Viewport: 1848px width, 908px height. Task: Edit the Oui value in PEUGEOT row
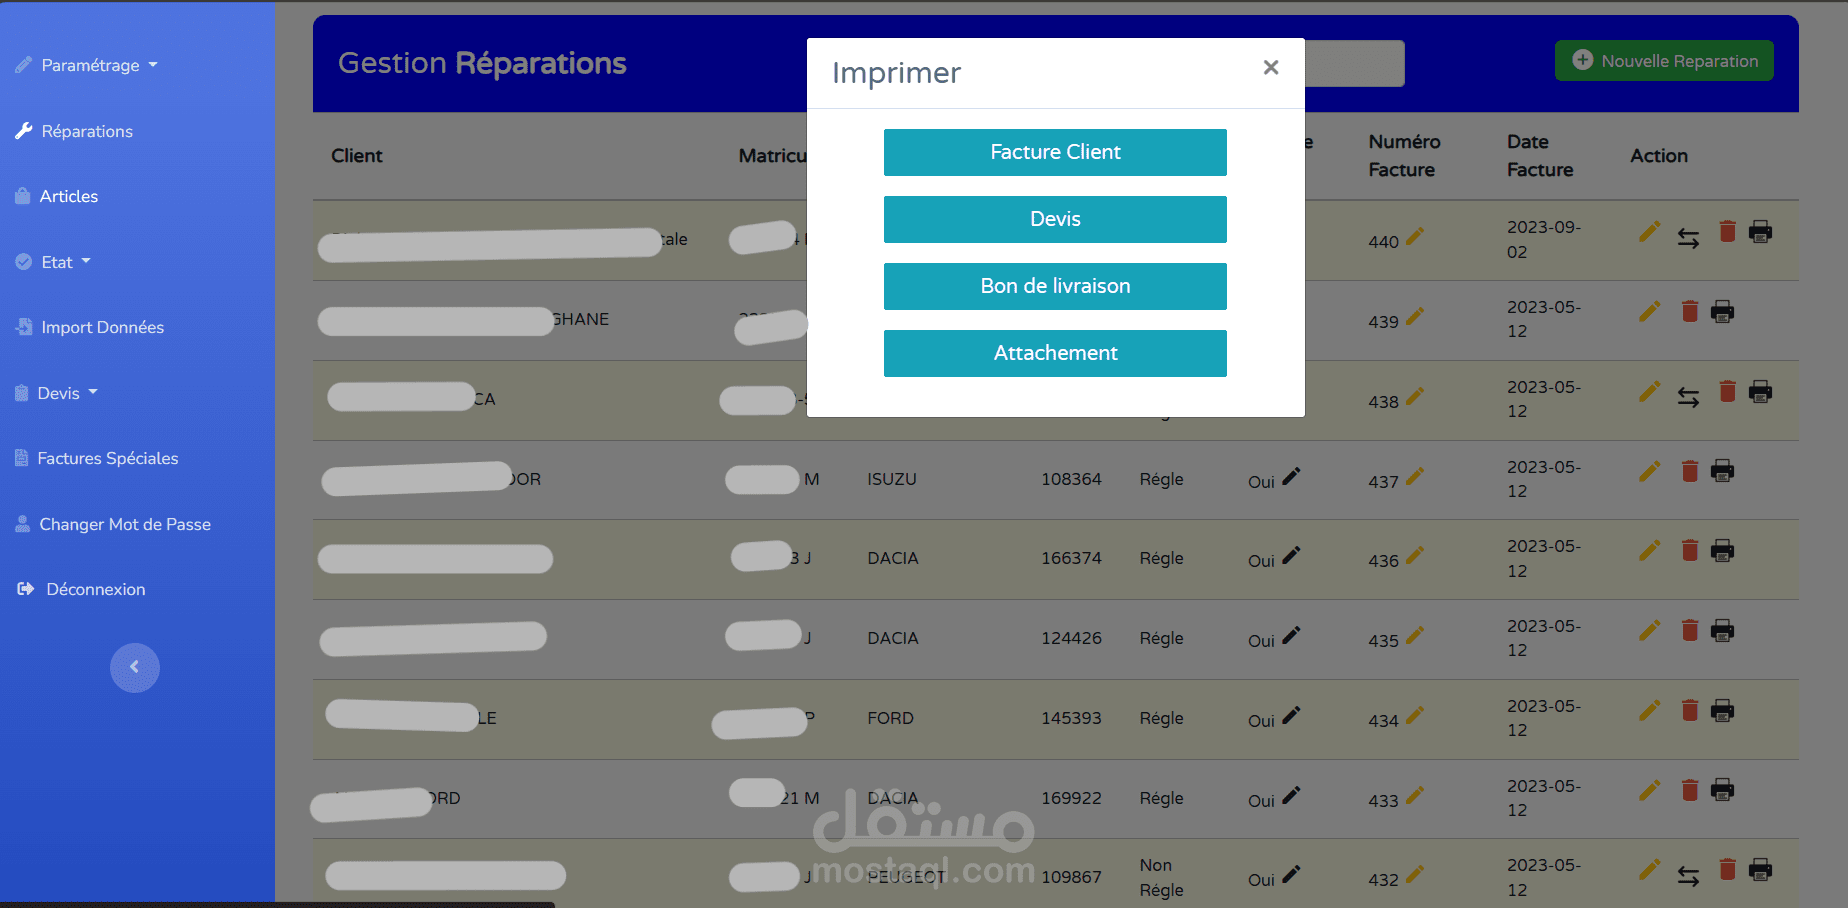(x=1291, y=875)
